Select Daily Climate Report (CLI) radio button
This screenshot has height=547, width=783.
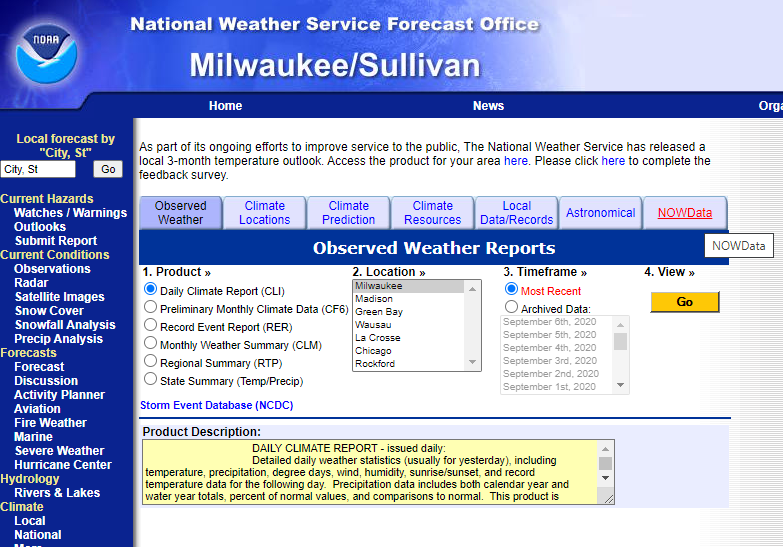click(x=150, y=289)
